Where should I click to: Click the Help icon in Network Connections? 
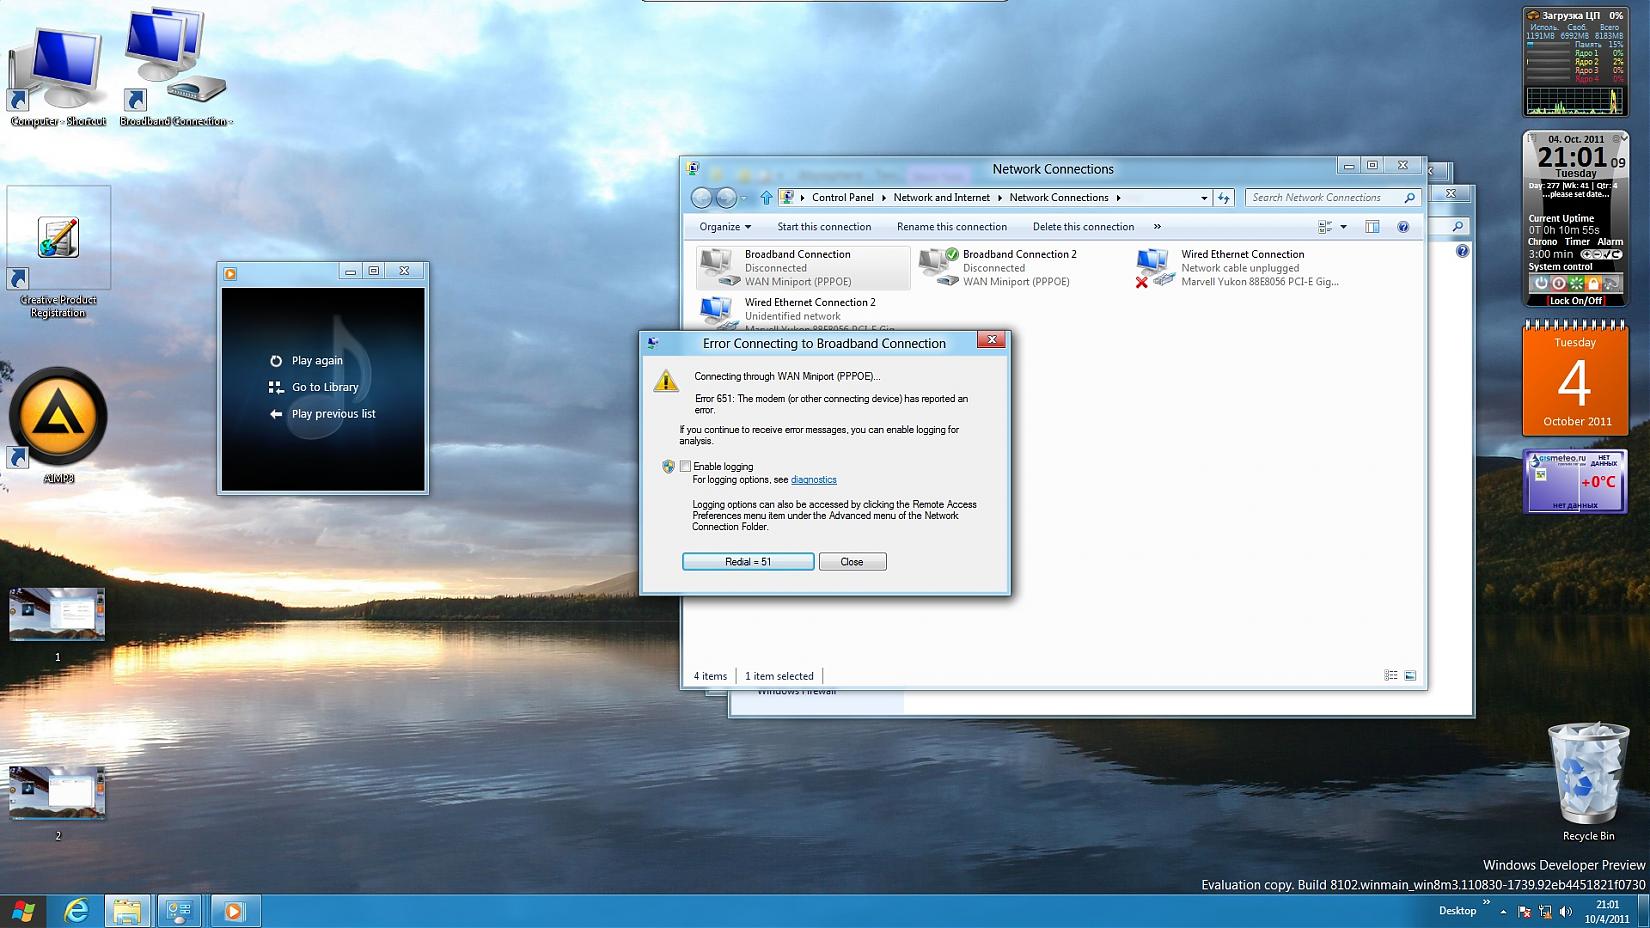click(x=1403, y=227)
